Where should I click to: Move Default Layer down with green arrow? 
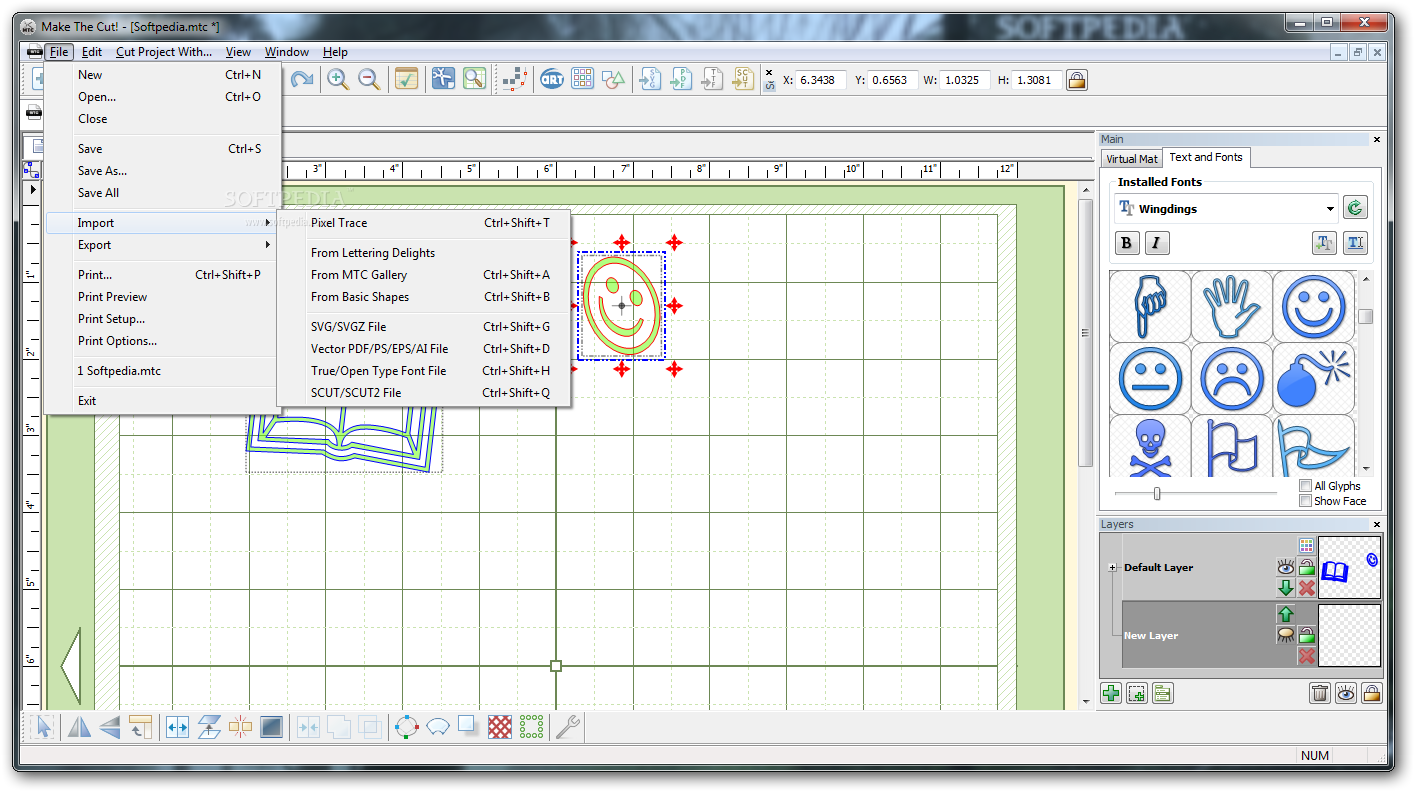point(1286,588)
